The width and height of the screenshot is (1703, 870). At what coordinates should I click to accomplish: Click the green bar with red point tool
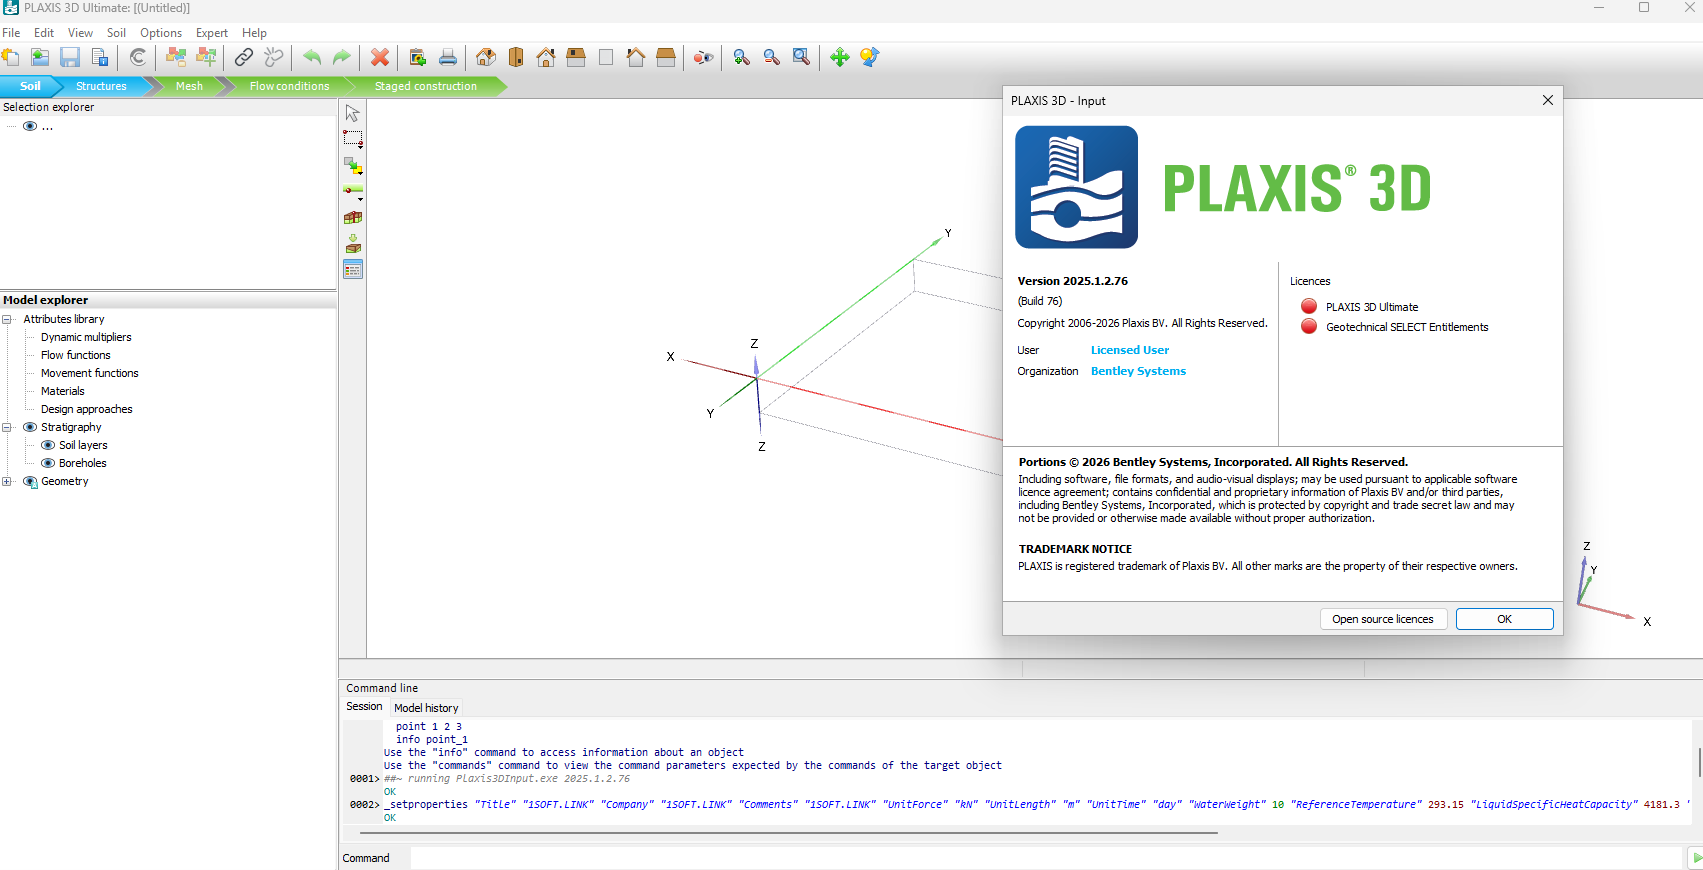(353, 189)
